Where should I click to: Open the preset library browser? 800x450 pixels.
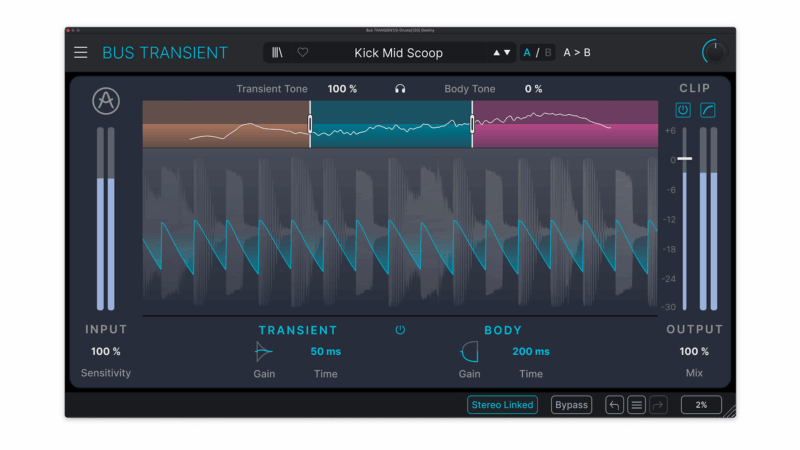point(277,53)
